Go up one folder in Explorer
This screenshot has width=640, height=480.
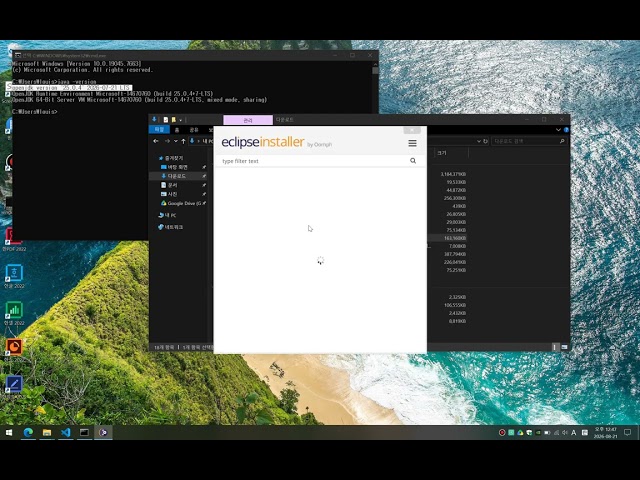tap(183, 141)
